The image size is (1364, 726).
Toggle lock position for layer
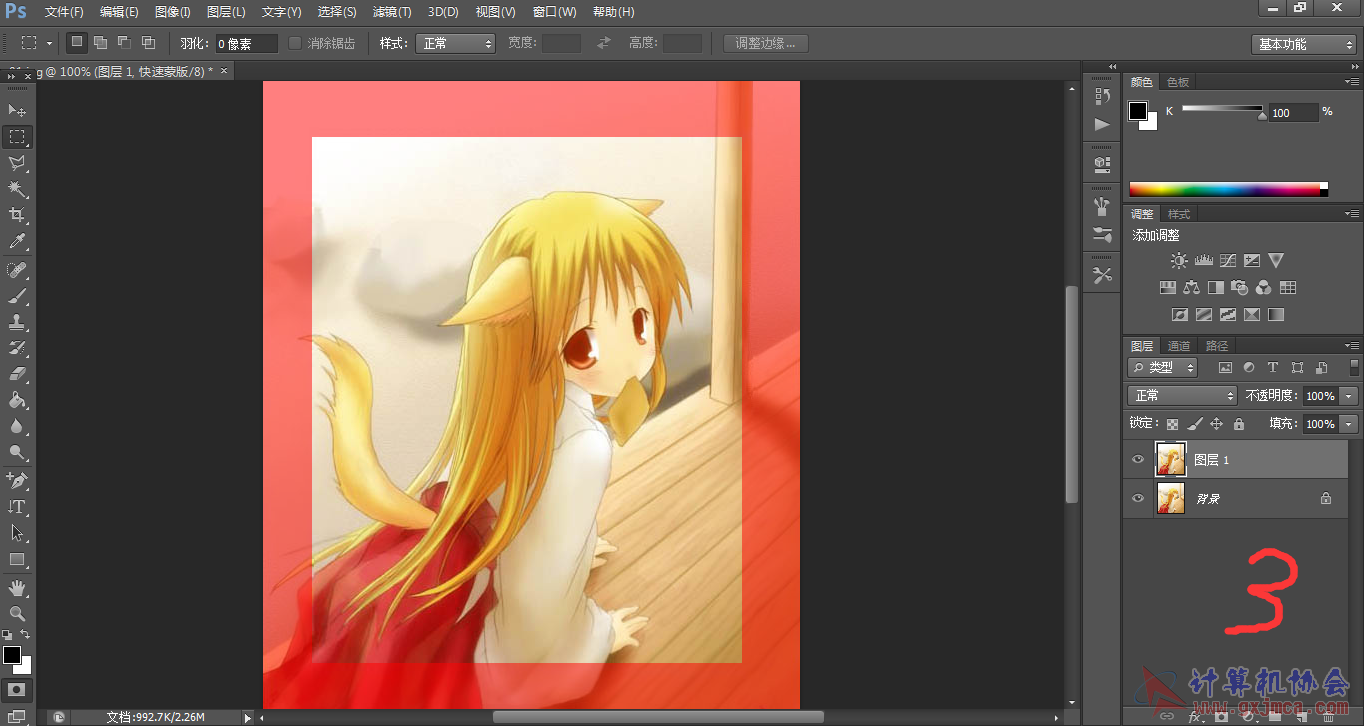pos(1217,424)
